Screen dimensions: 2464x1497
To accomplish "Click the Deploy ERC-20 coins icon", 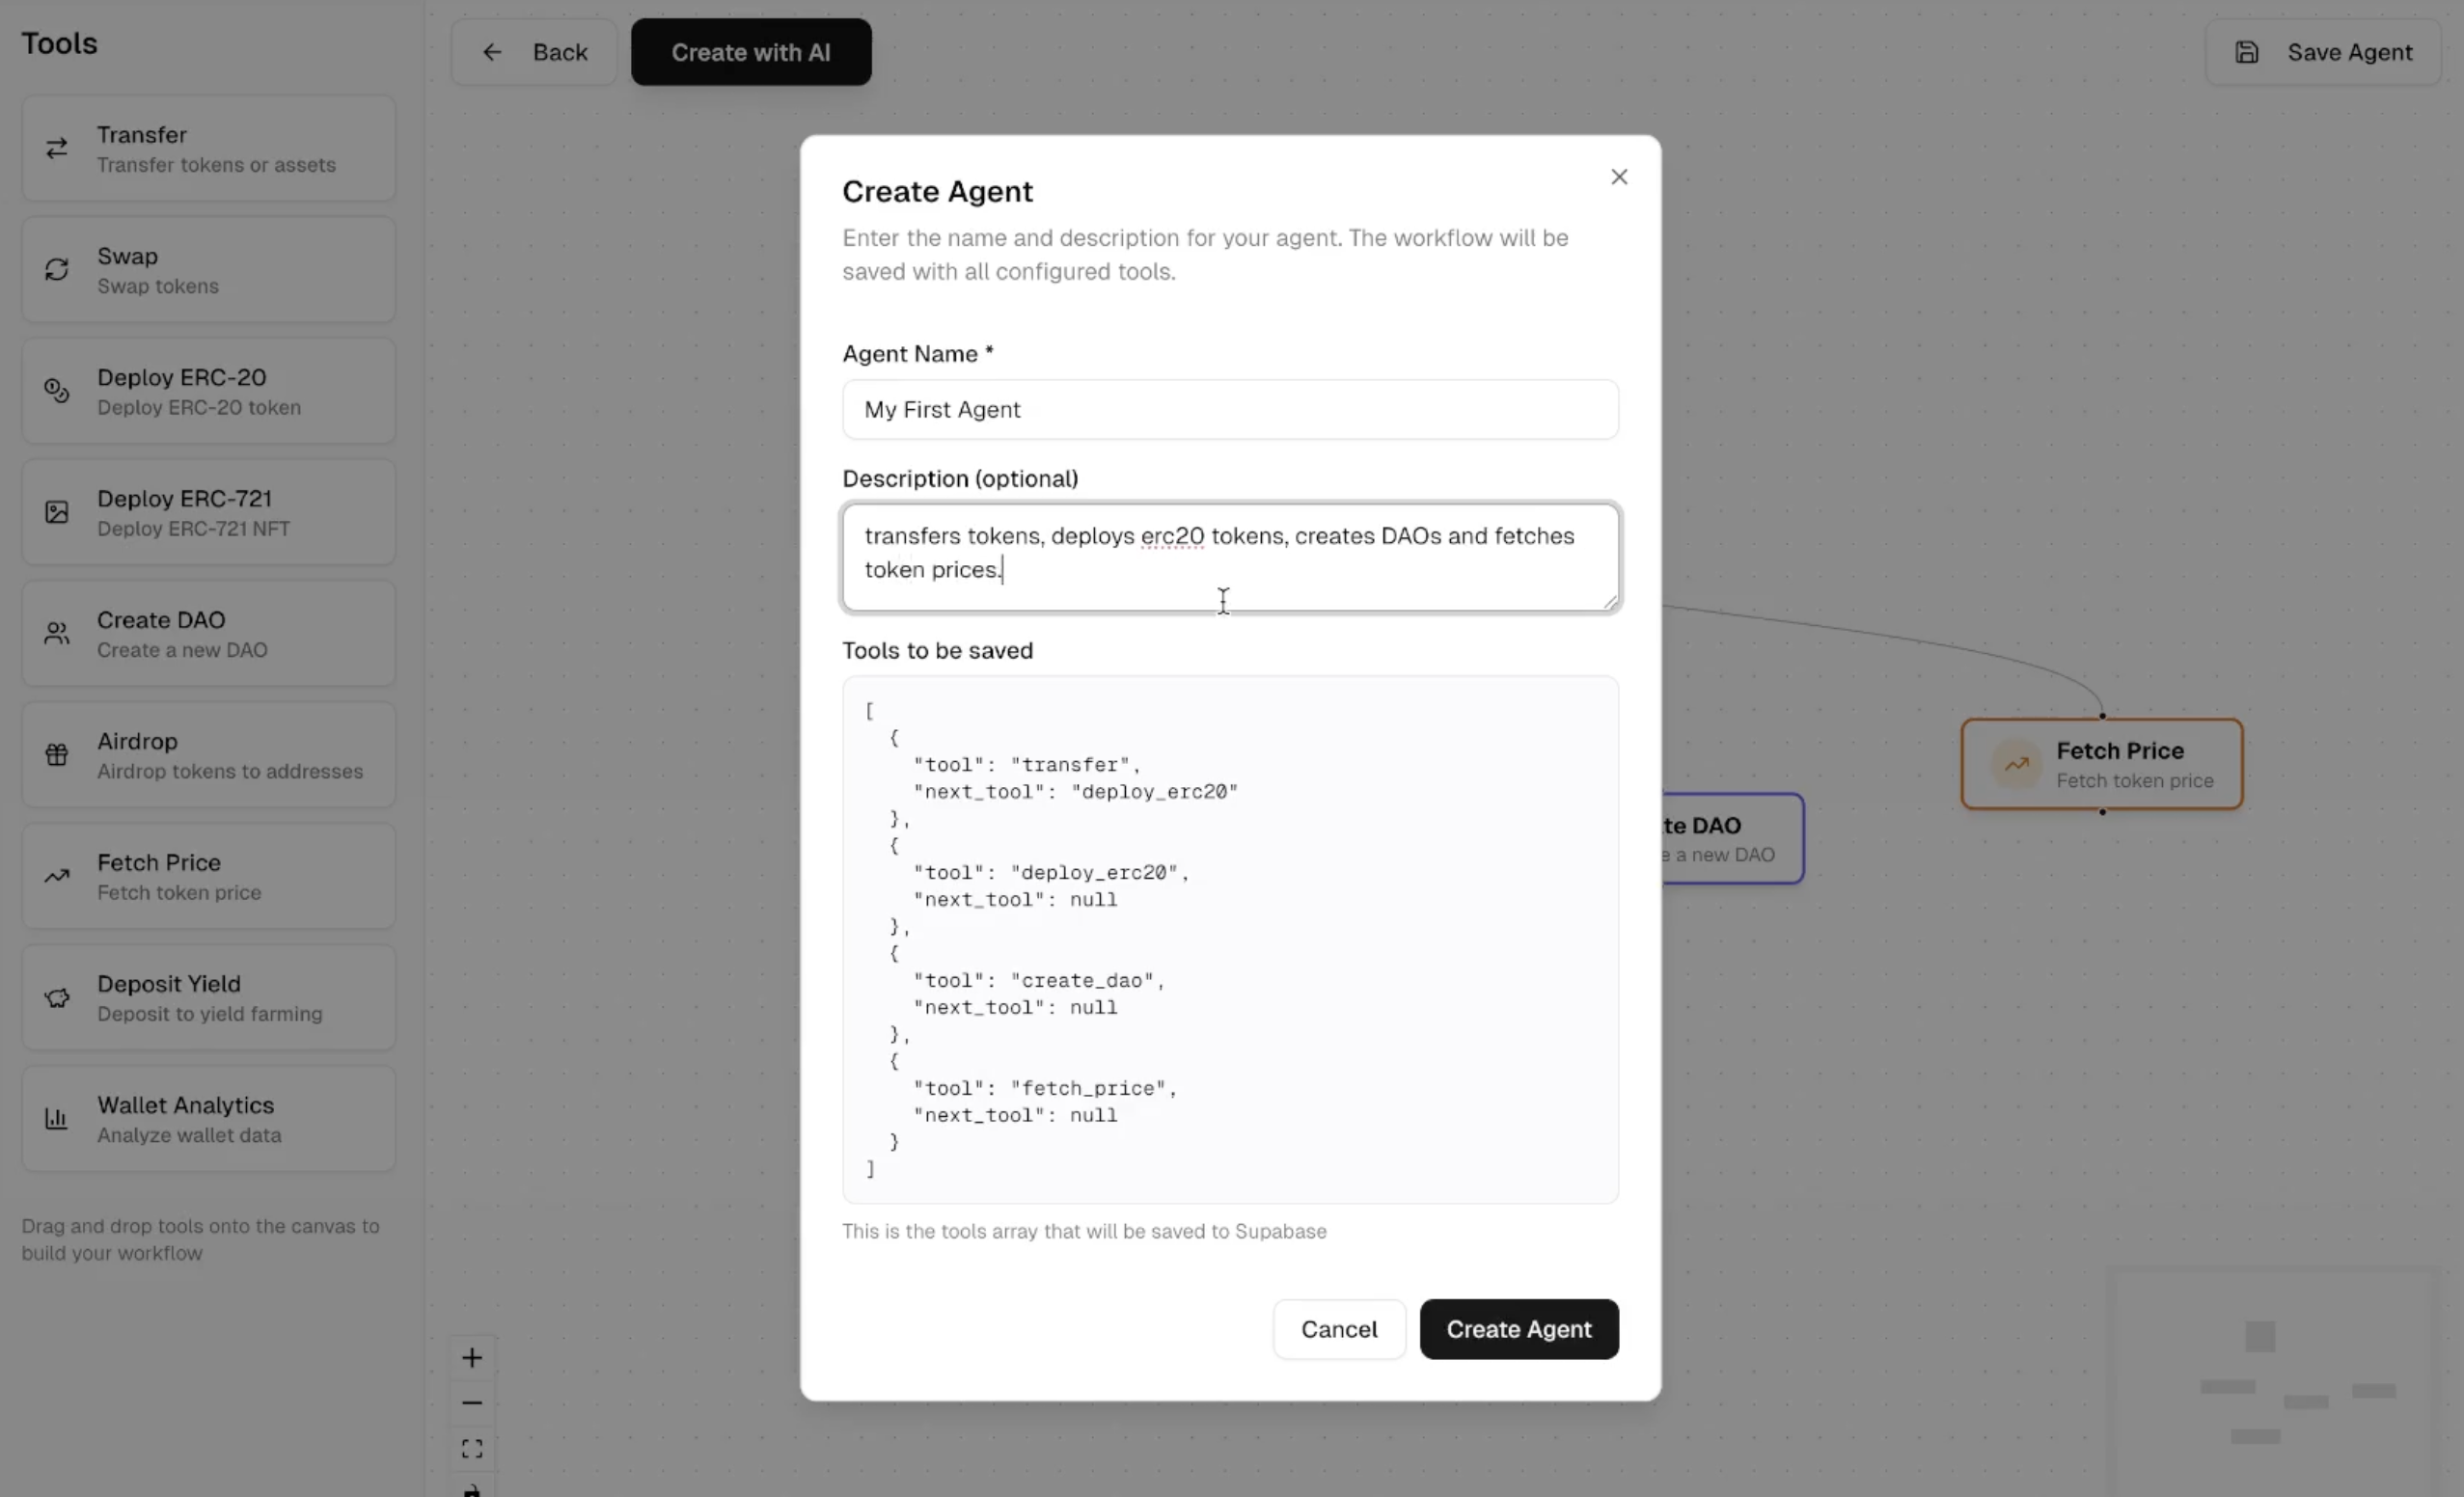I will coord(57,391).
